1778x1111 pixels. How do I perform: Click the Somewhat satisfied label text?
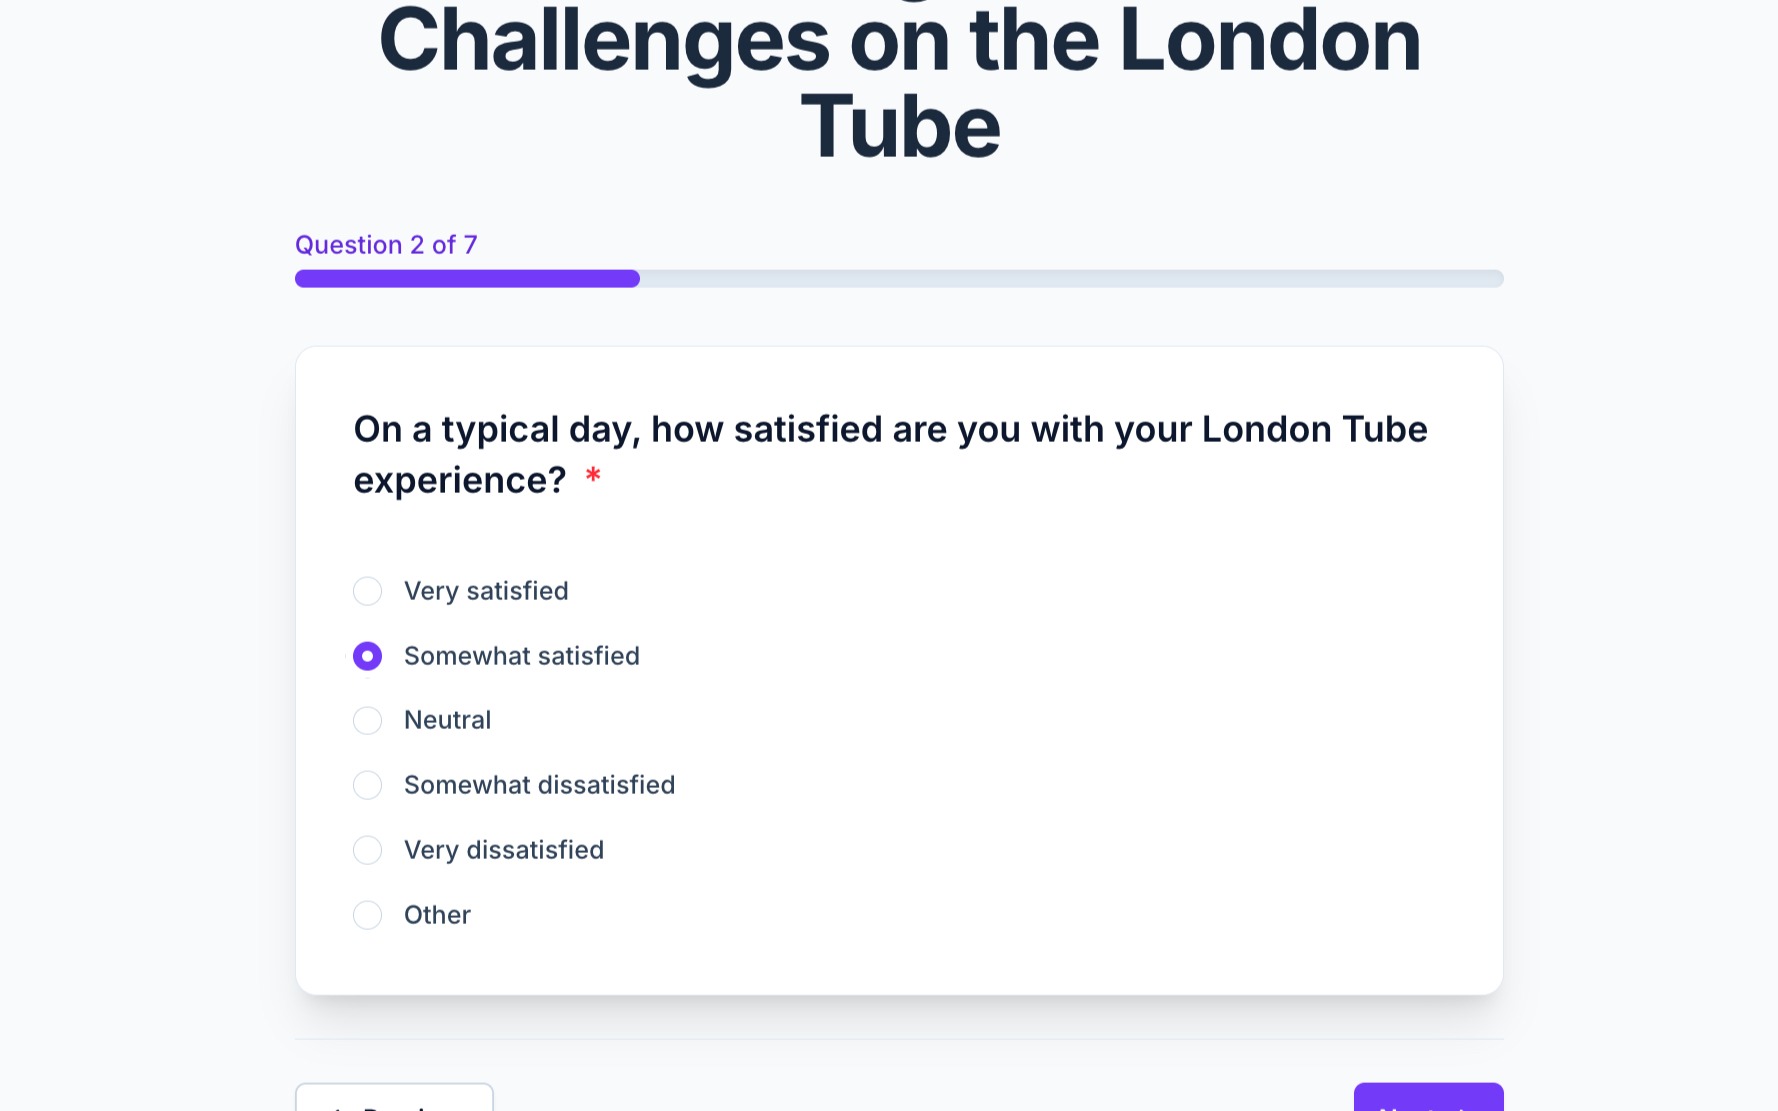(521, 656)
